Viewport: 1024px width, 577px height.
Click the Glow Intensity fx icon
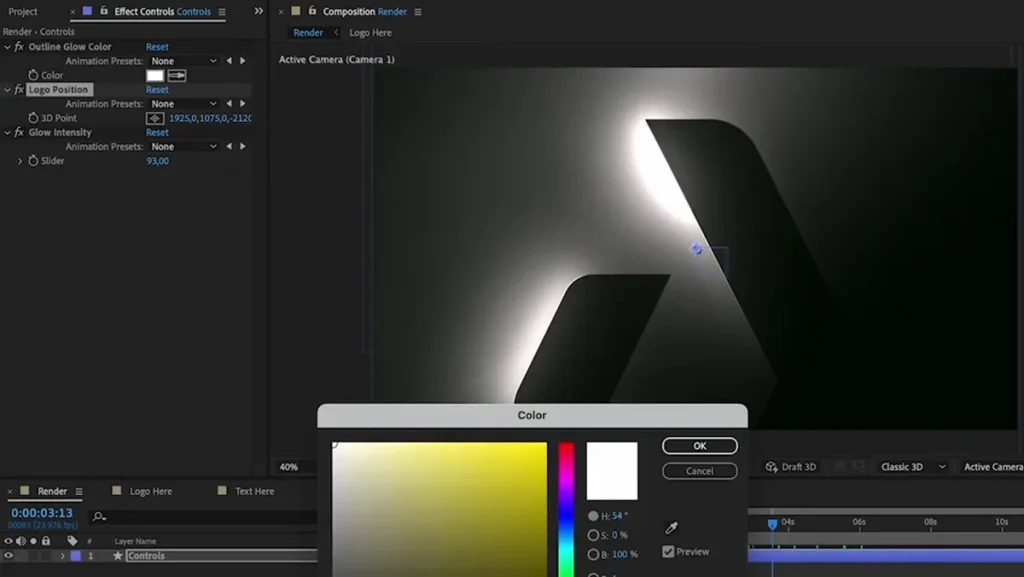(x=19, y=133)
